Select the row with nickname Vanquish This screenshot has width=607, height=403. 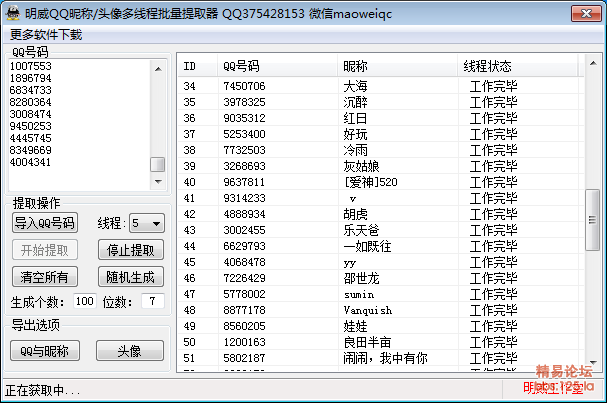[381, 310]
